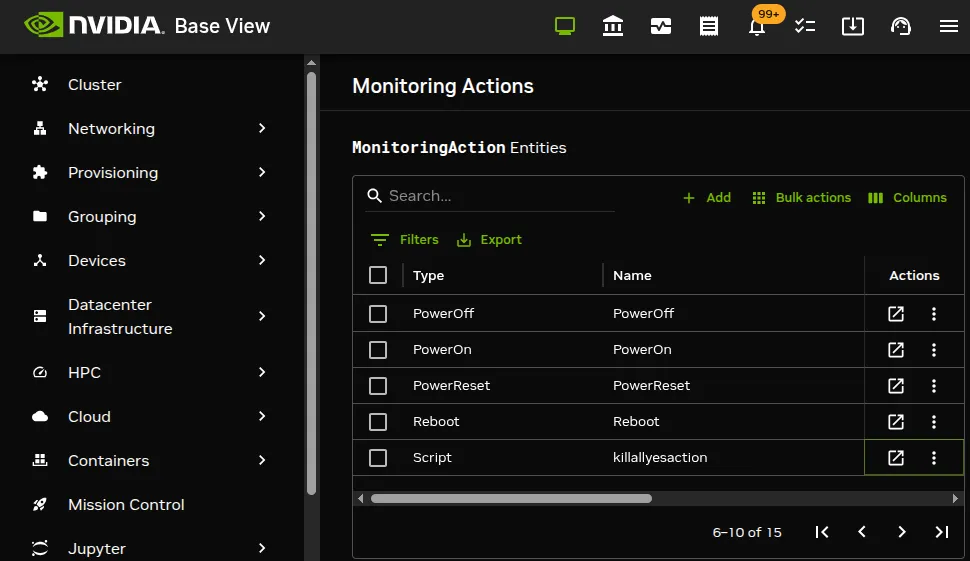Click the Containers sidebar icon

pos(40,460)
